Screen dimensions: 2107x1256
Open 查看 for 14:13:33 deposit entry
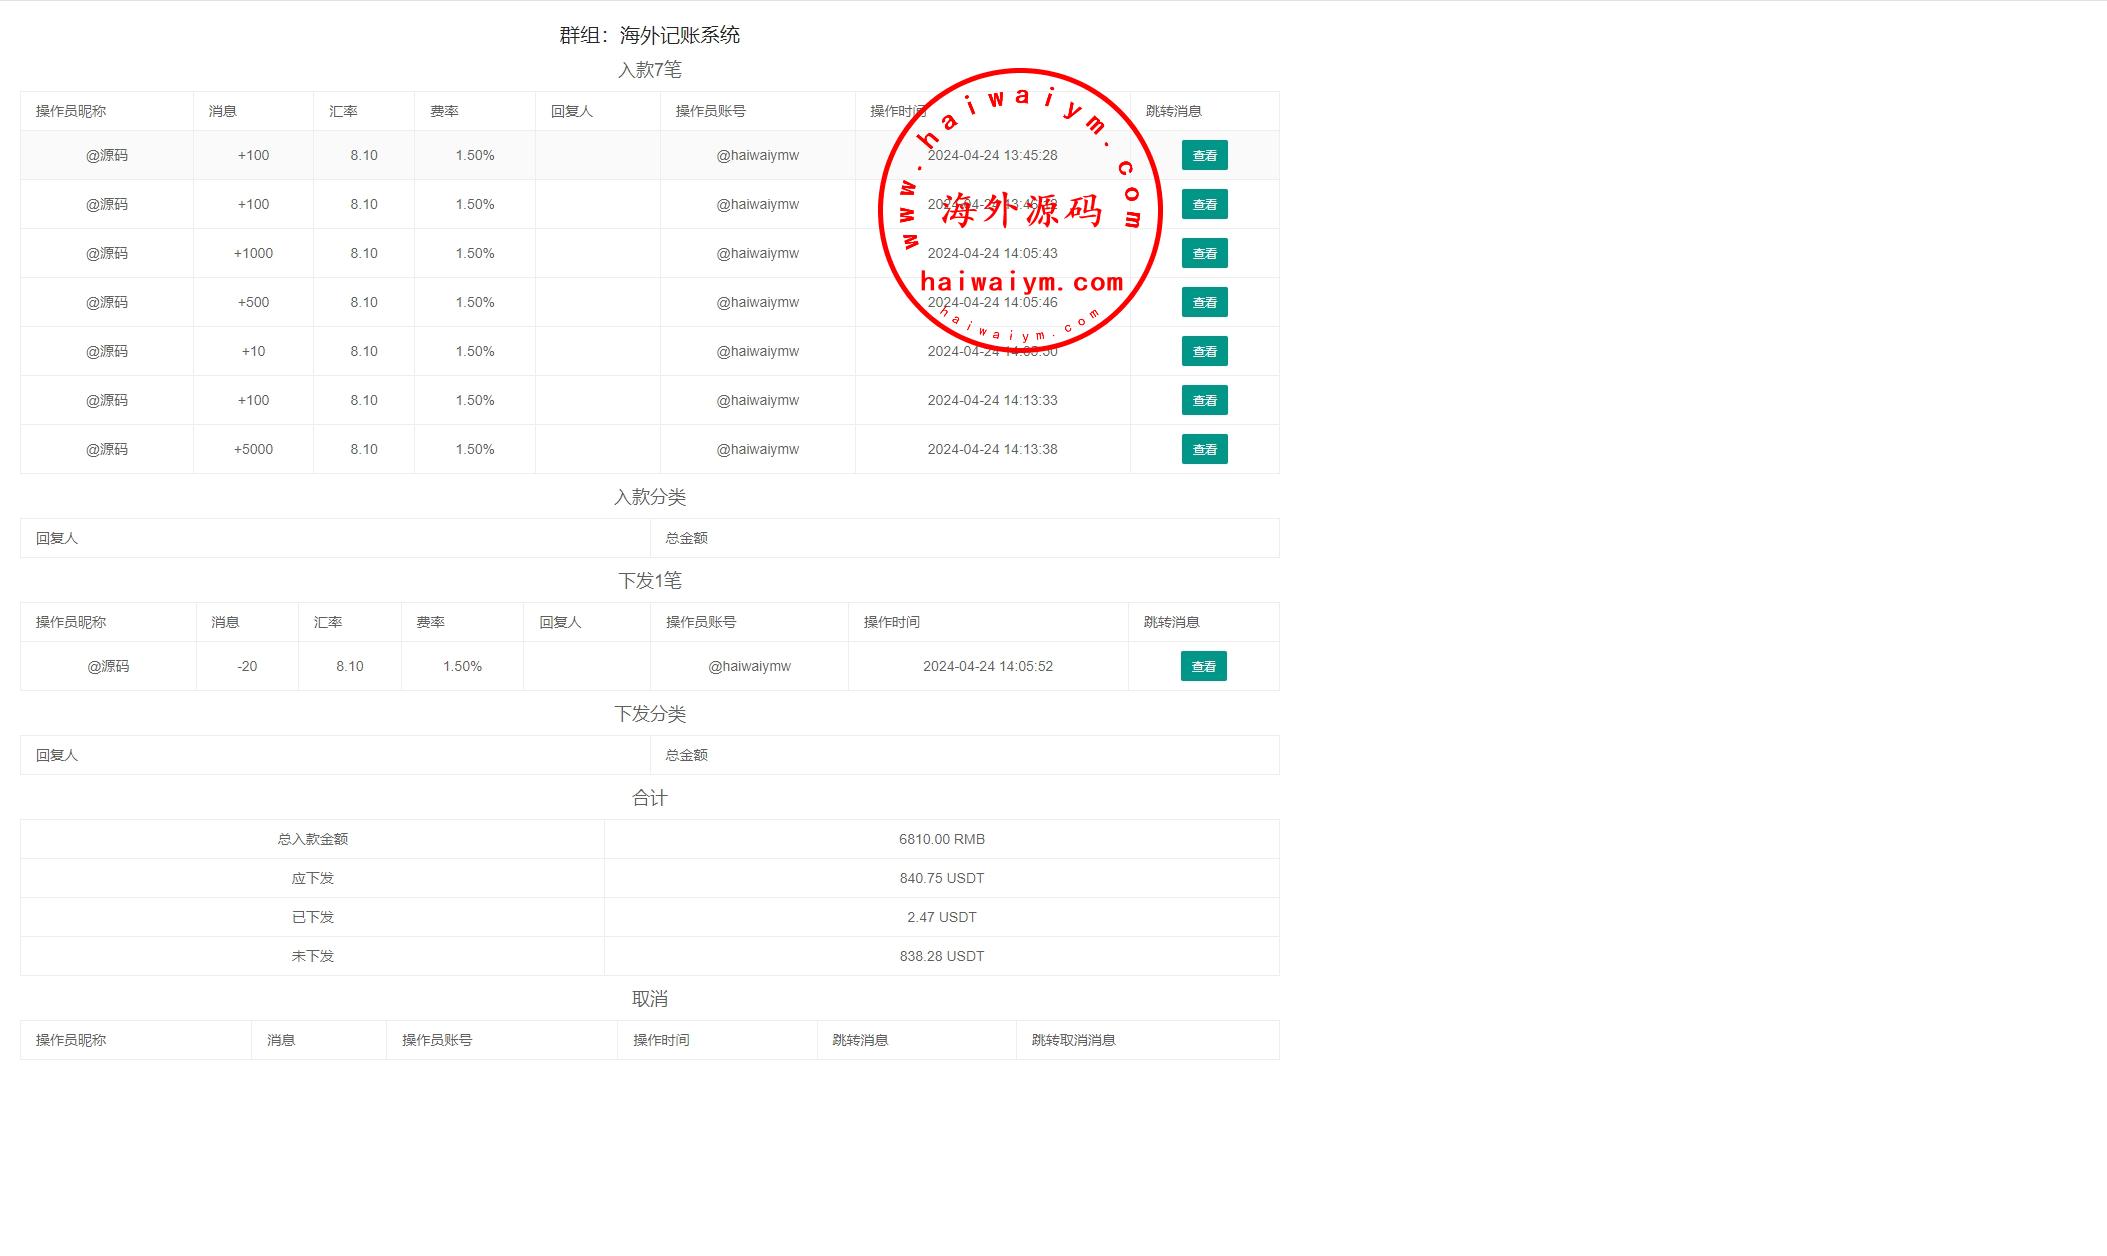(1204, 400)
